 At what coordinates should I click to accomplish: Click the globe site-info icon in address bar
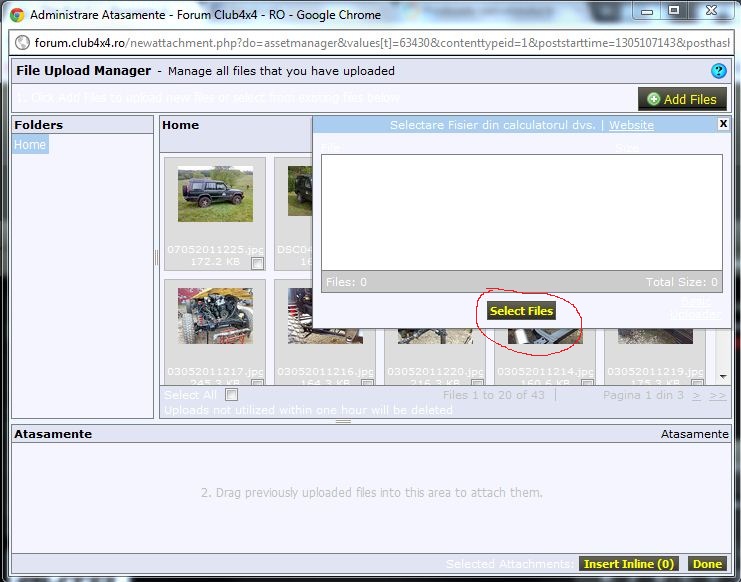pyautogui.click(x=22, y=43)
